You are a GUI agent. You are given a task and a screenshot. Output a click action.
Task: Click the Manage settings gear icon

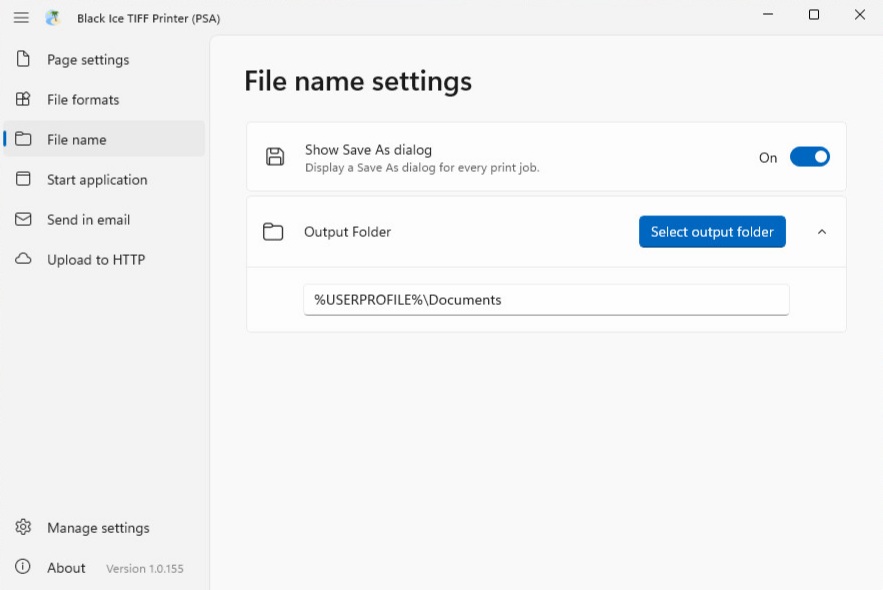pyautogui.click(x=23, y=527)
